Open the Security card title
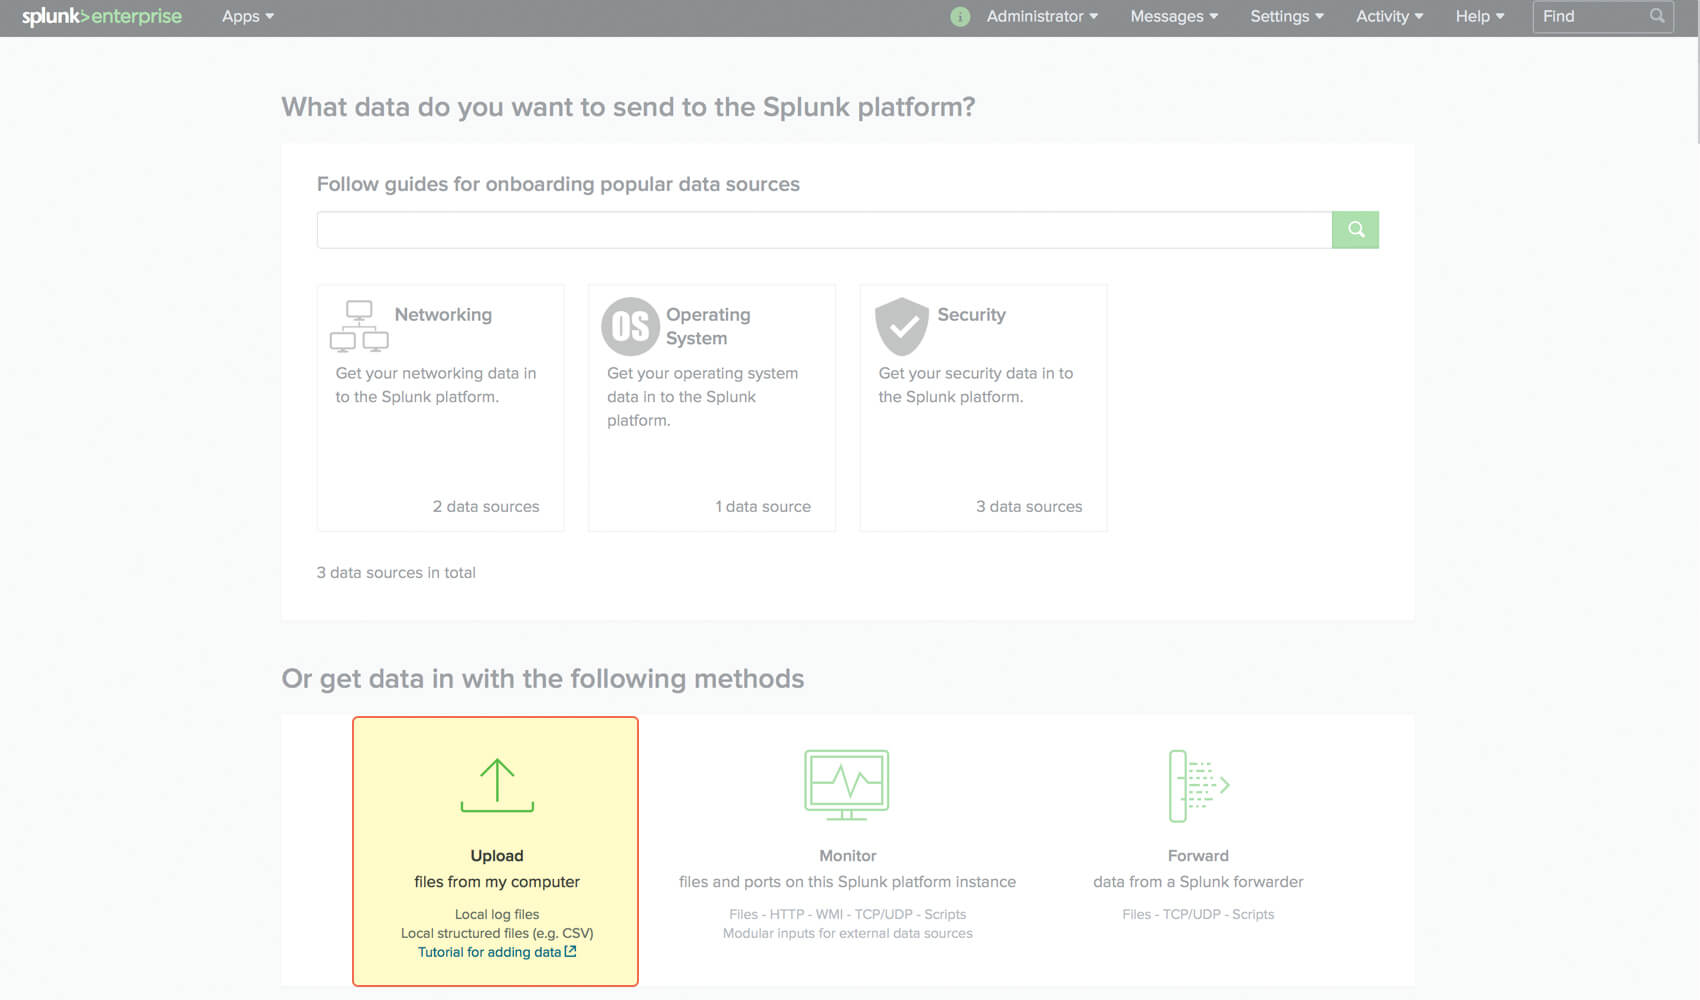1700x1000 pixels. (971, 314)
